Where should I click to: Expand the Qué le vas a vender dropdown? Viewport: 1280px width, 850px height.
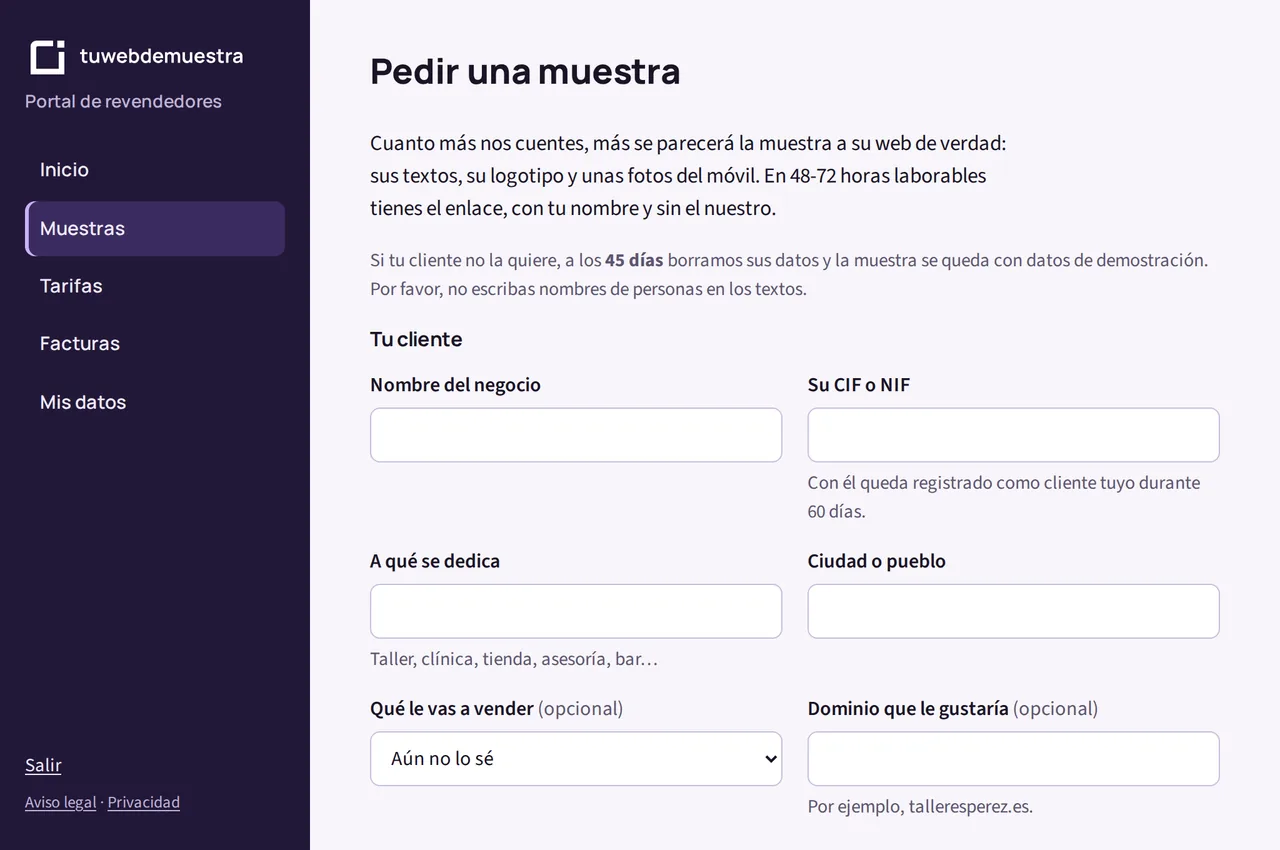click(x=576, y=759)
